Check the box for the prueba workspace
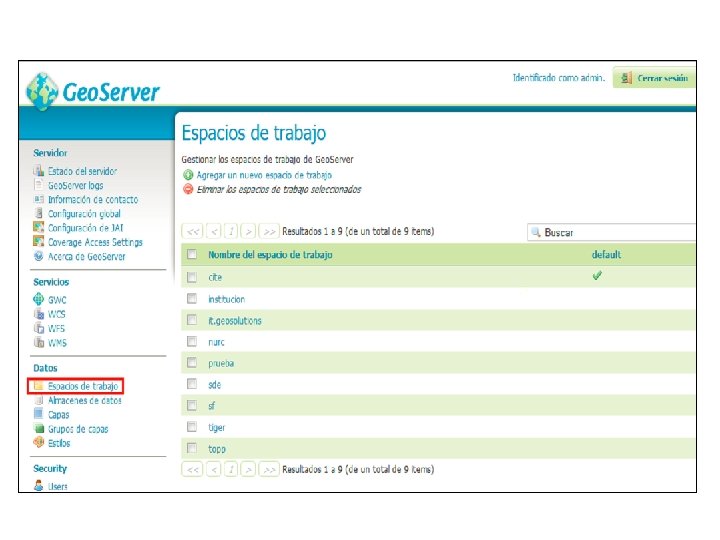 192,363
